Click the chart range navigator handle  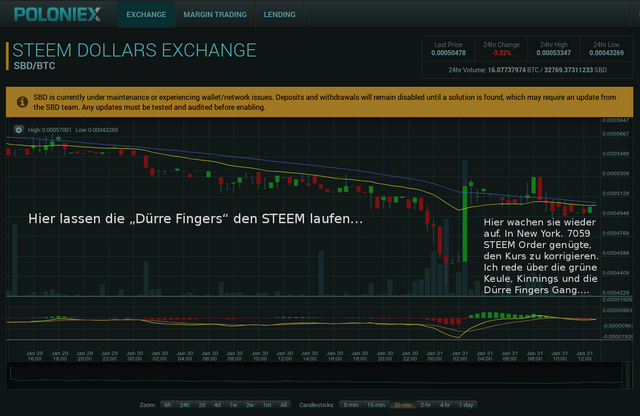click(x=628, y=376)
